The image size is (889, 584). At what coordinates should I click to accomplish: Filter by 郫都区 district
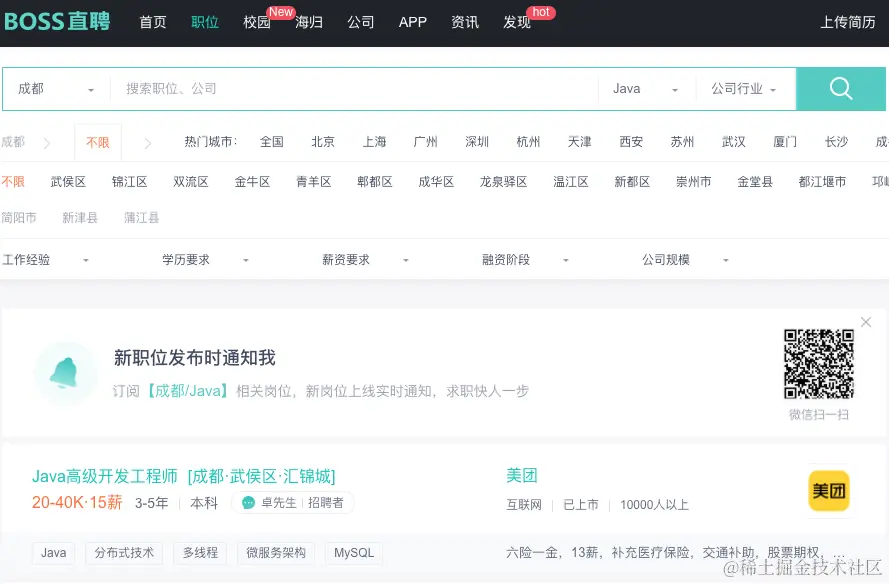(x=375, y=181)
